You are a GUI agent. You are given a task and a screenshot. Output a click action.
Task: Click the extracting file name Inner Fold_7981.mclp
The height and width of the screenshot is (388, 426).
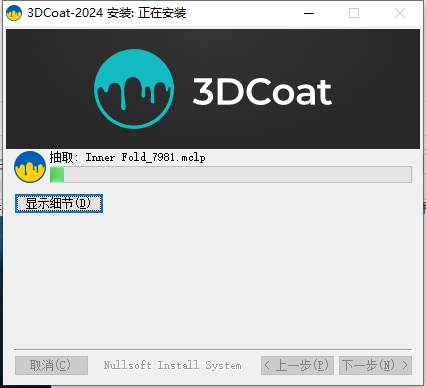click(x=145, y=157)
